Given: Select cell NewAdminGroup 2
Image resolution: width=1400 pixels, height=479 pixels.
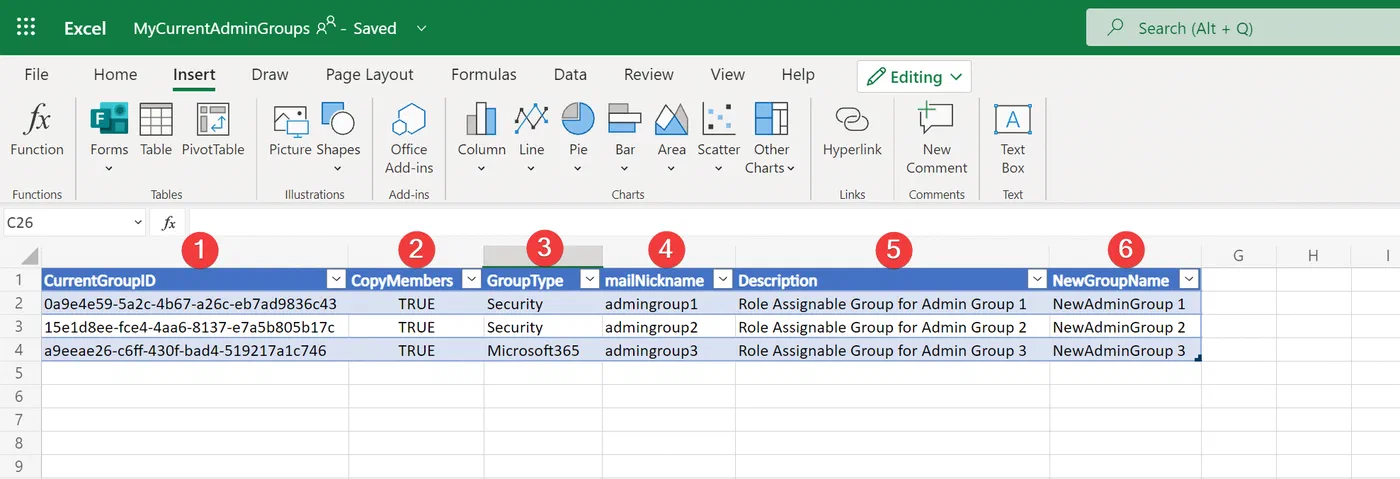Looking at the screenshot, I should pos(1126,327).
